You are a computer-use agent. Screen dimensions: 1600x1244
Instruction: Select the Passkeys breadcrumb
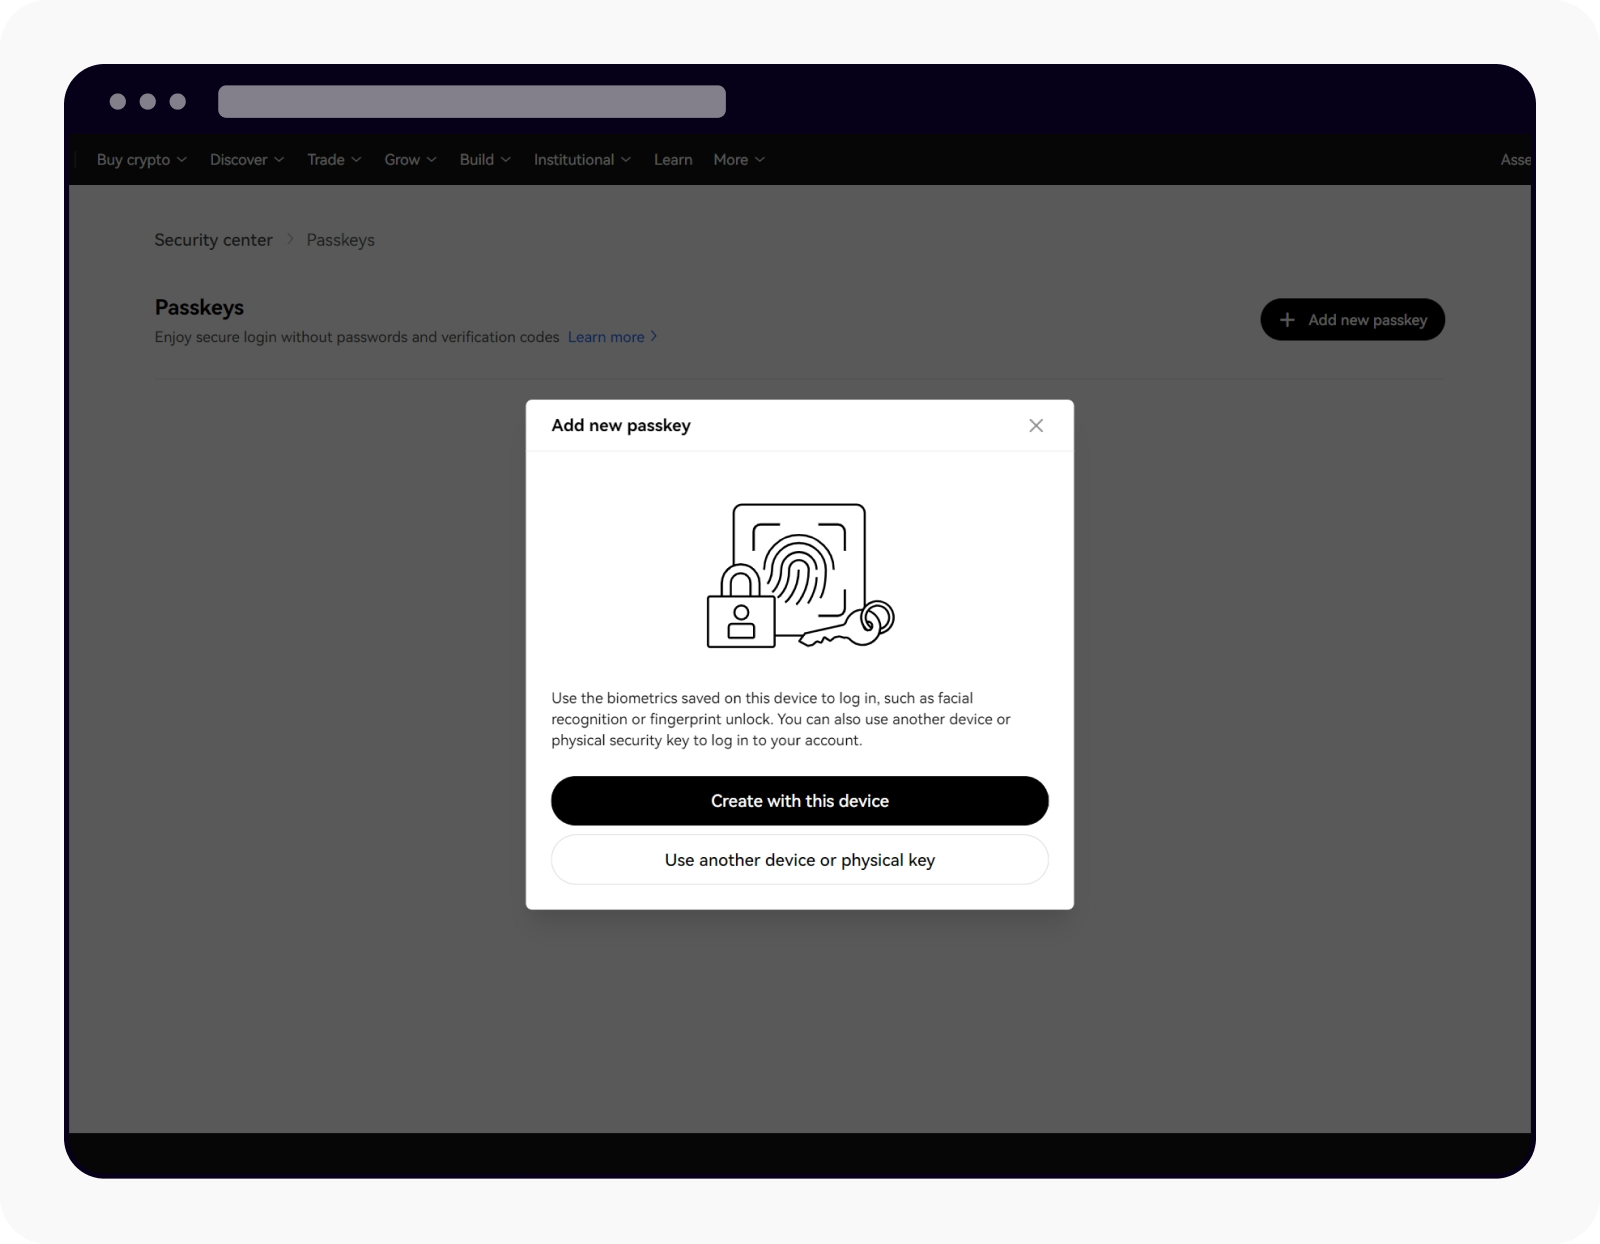click(341, 240)
